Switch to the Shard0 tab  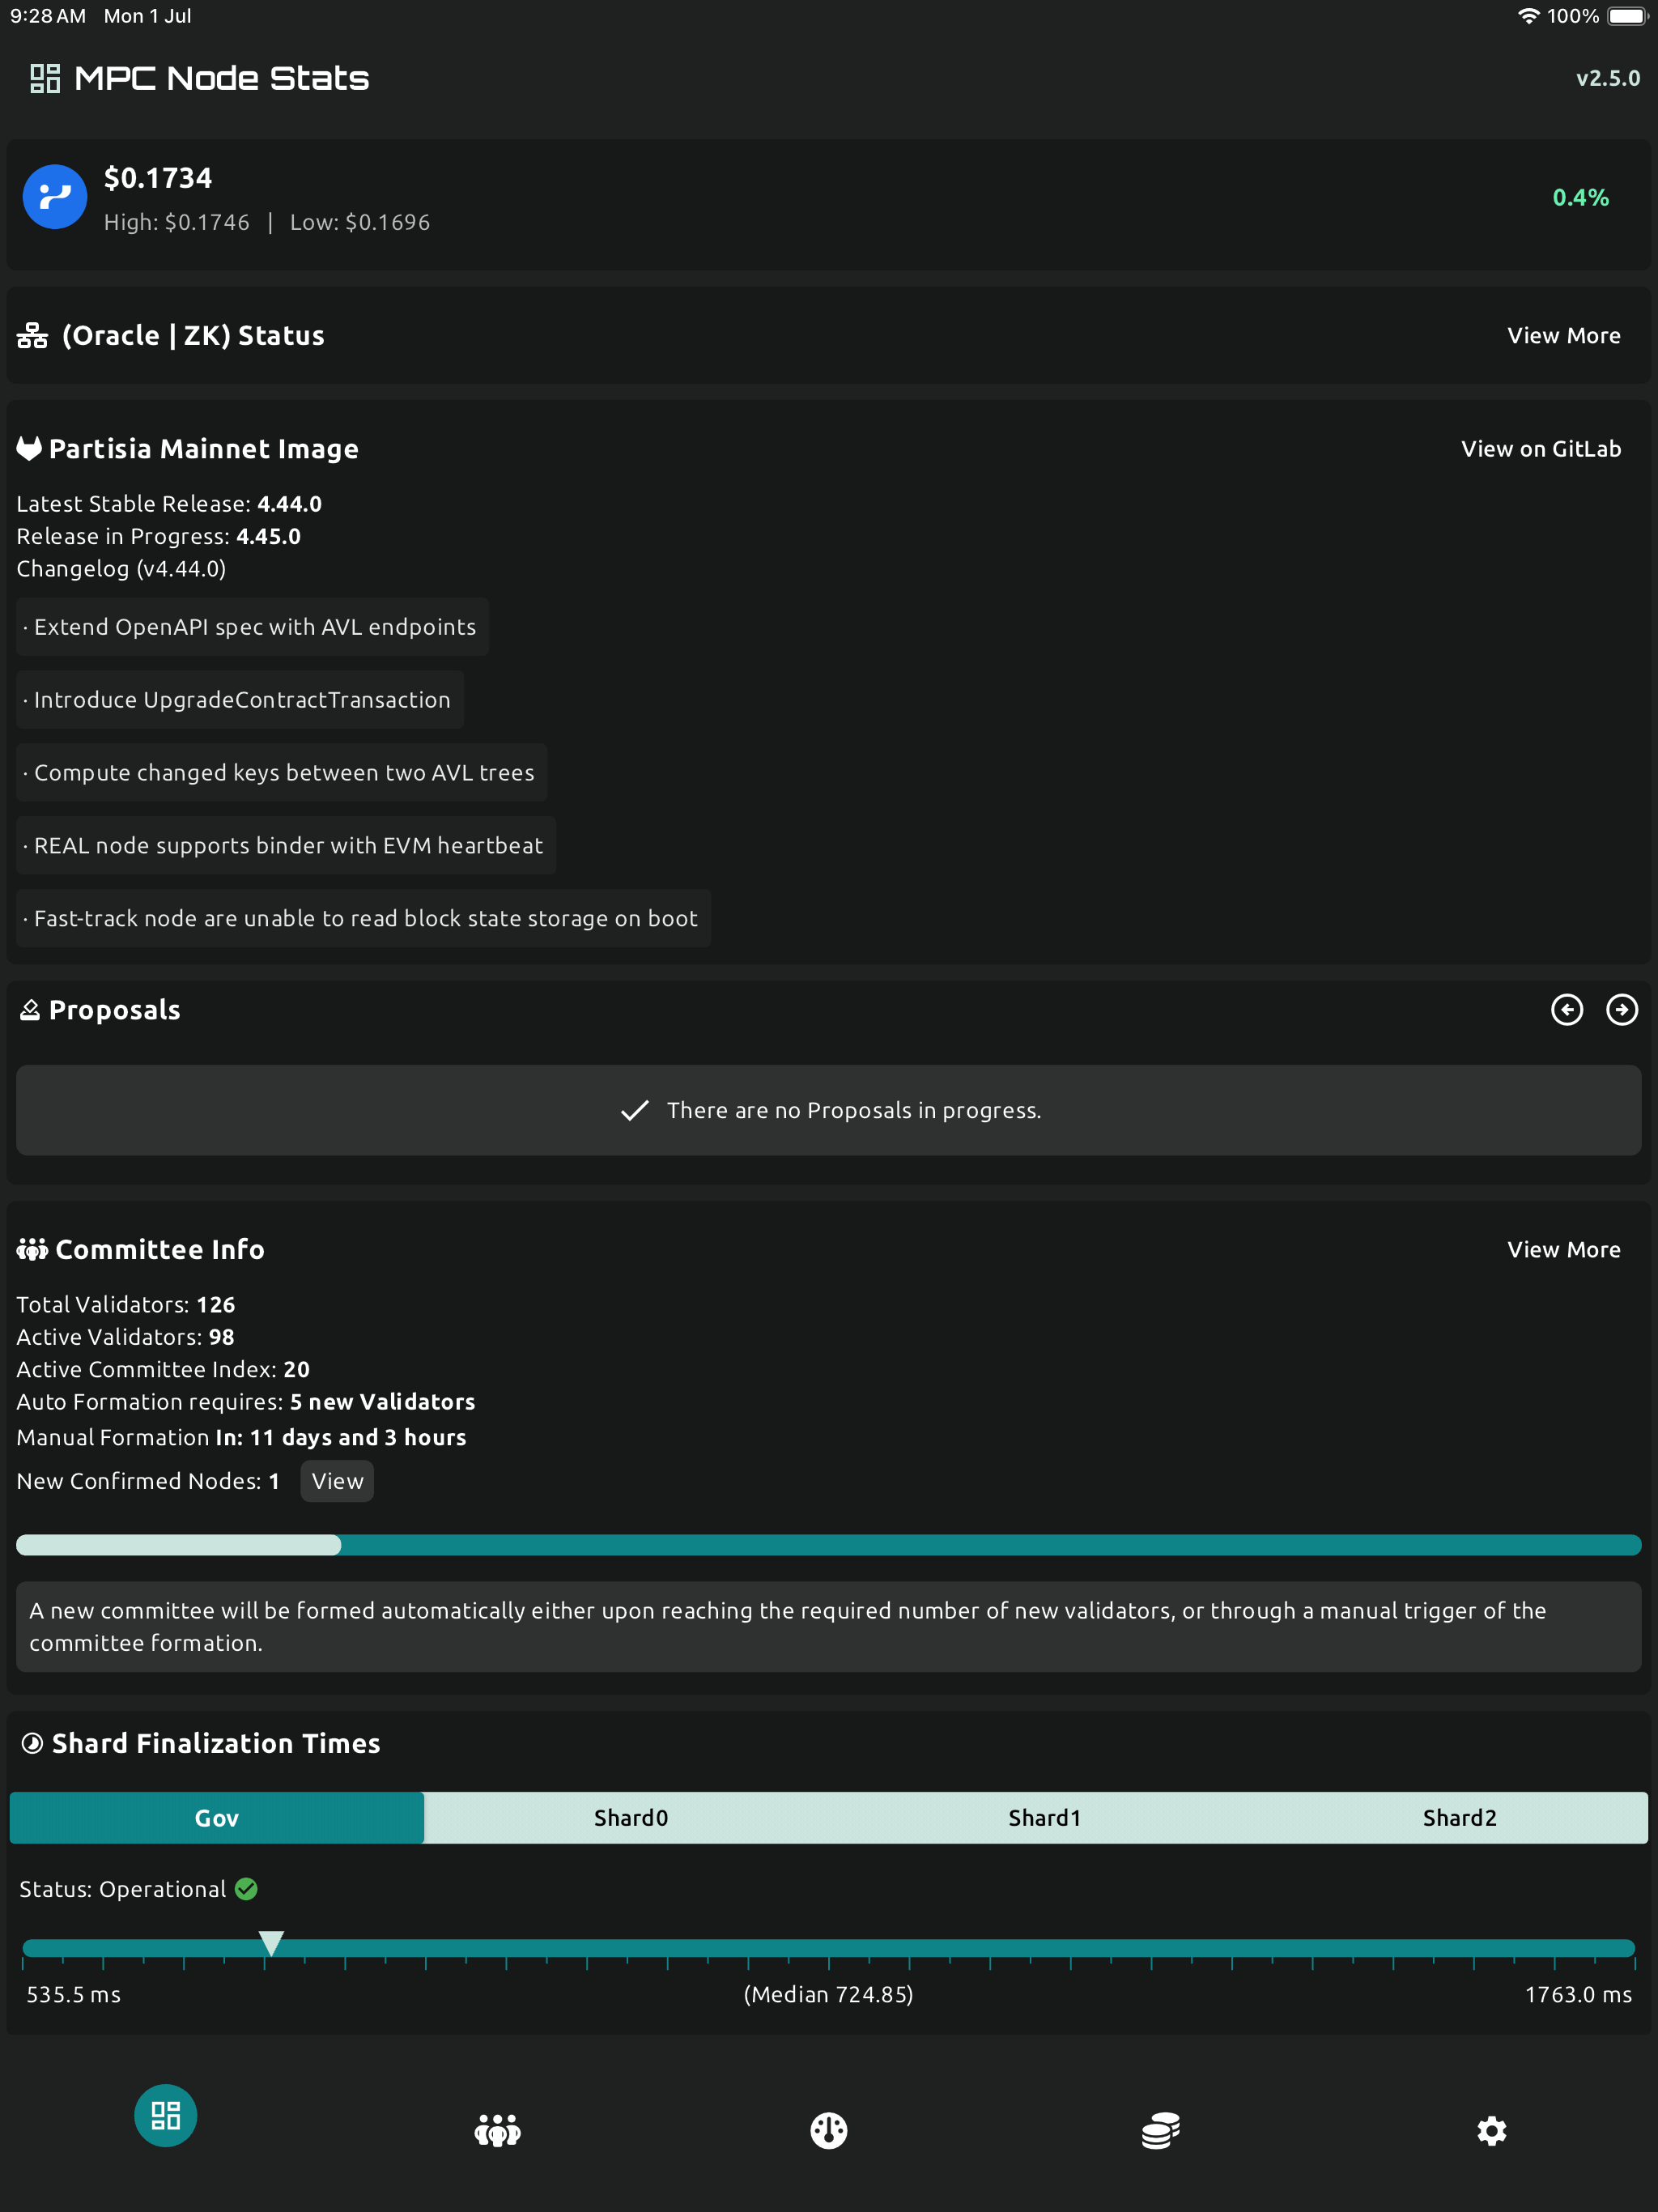(631, 1818)
